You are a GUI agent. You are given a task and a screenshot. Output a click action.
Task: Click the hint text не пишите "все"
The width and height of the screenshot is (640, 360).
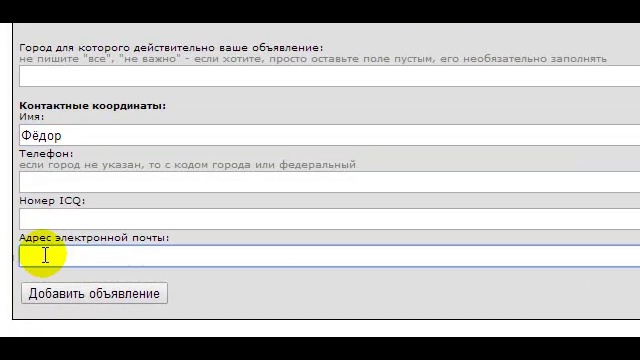313,59
